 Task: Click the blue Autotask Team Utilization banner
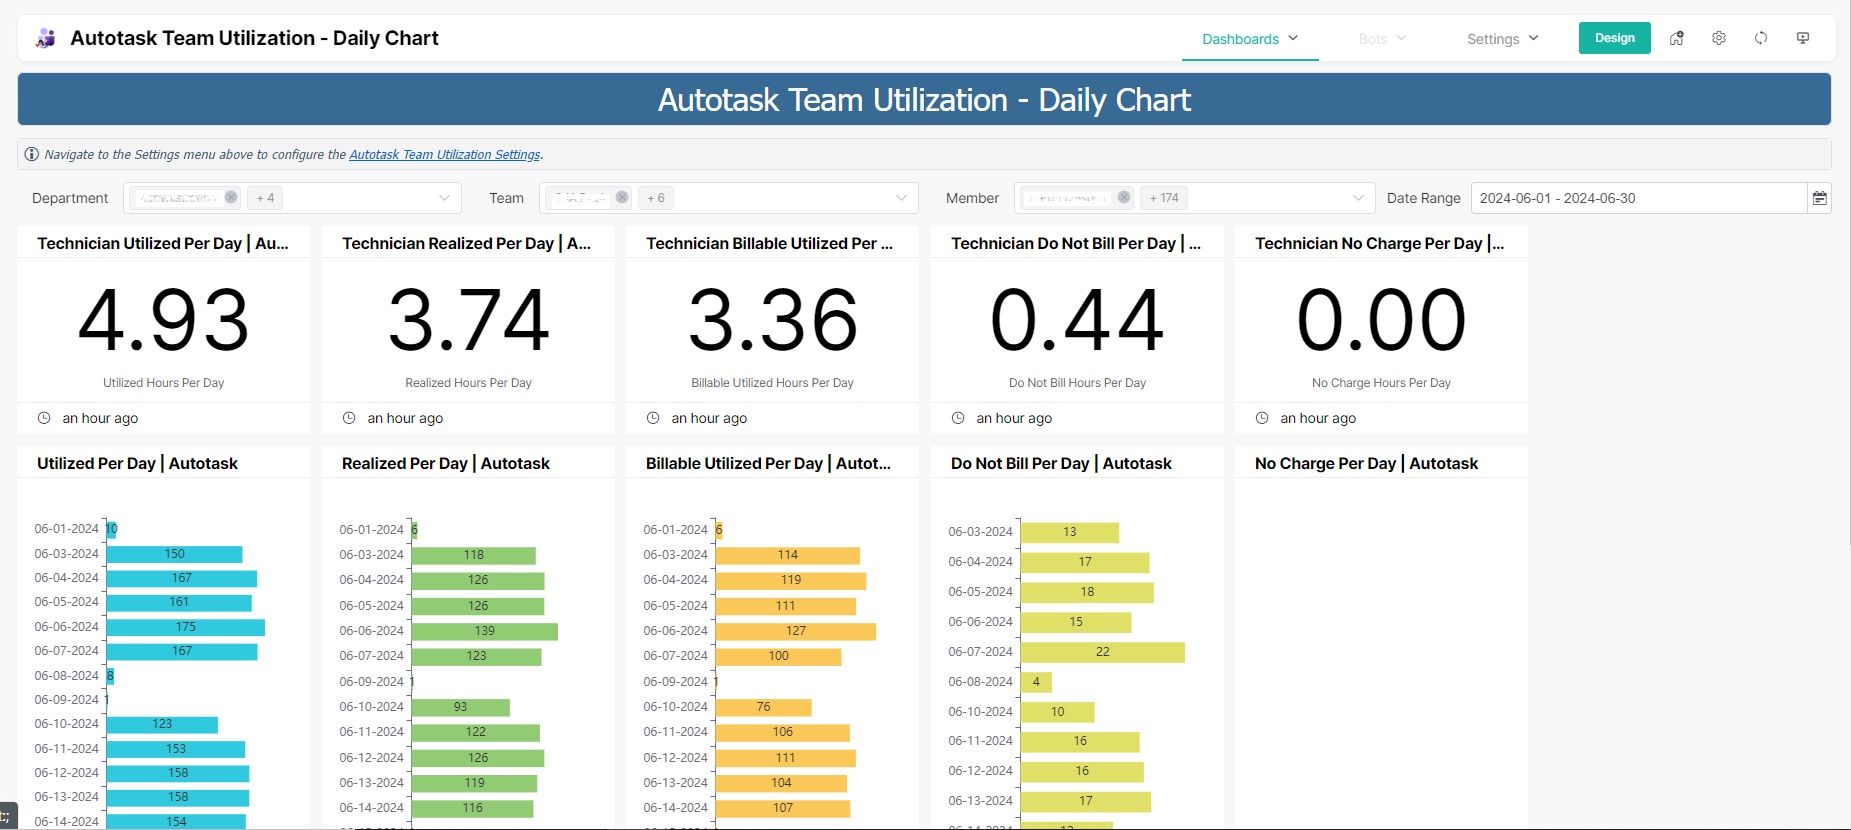tap(924, 99)
